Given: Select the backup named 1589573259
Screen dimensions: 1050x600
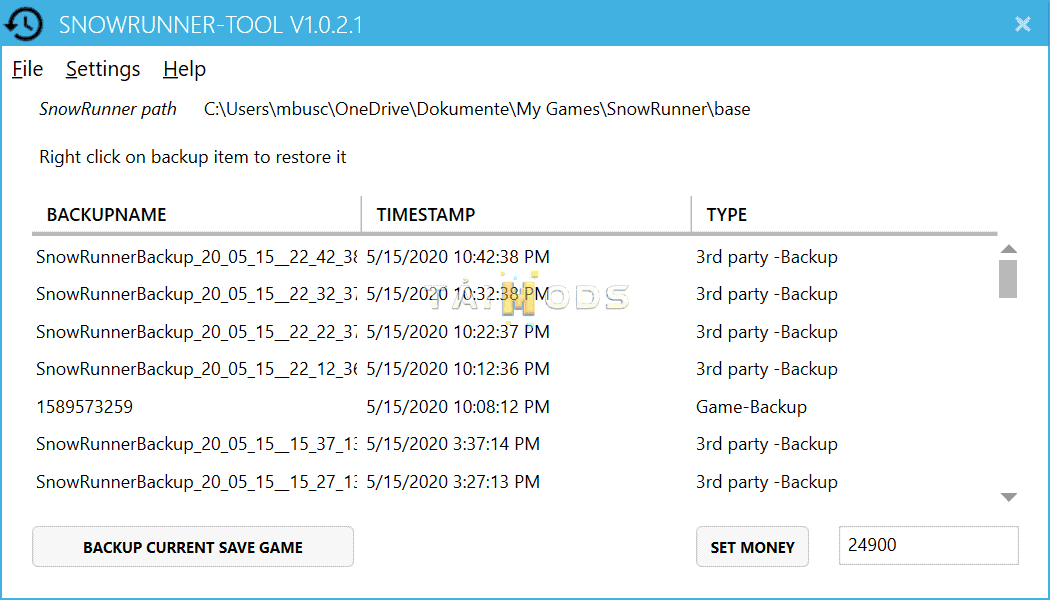Looking at the screenshot, I should tap(84, 406).
